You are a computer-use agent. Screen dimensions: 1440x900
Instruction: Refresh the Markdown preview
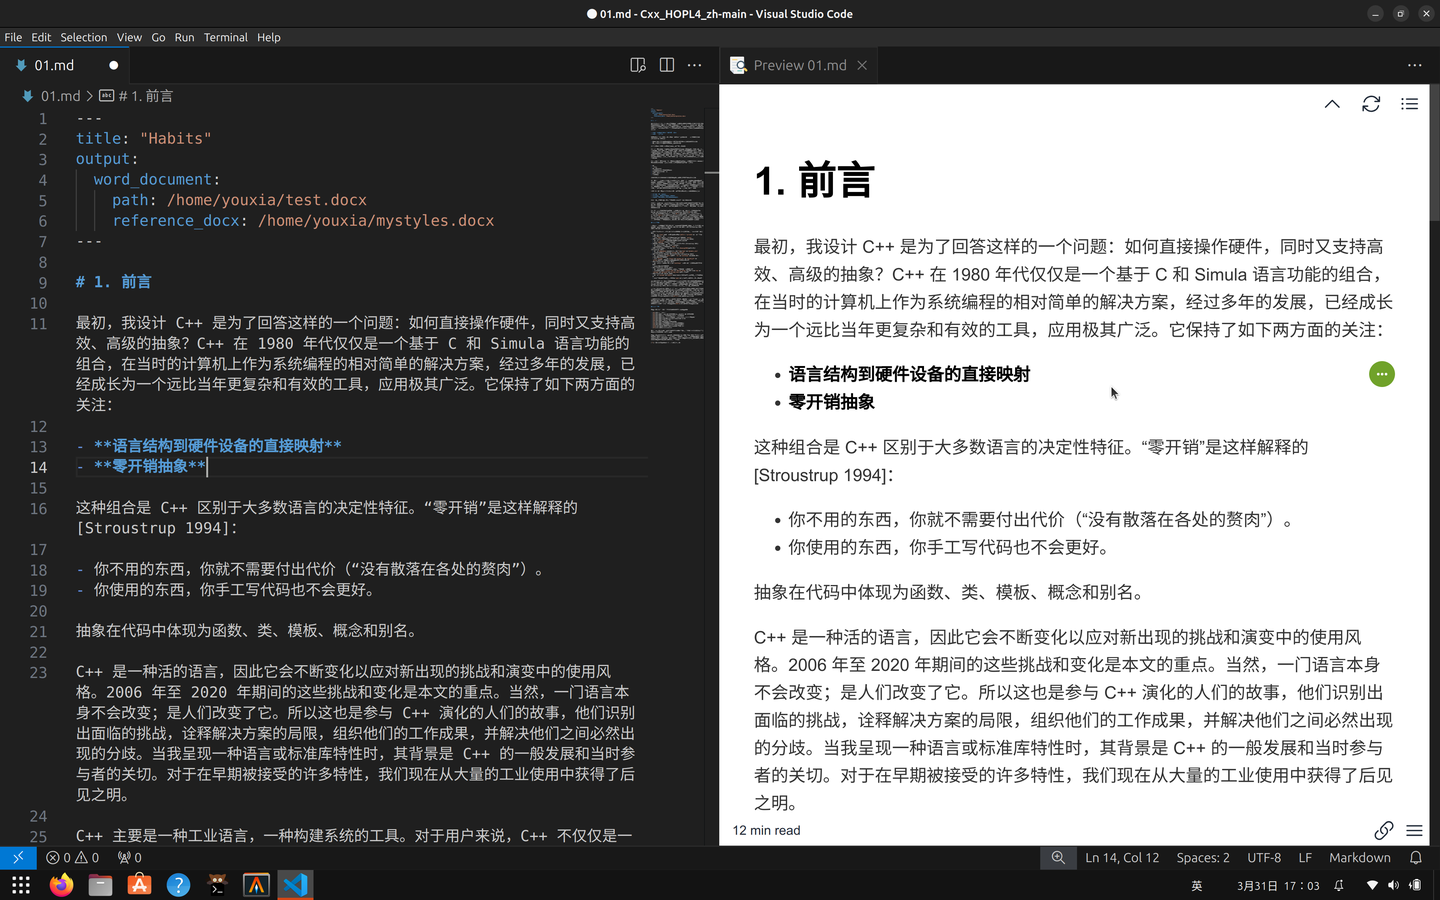1371,104
